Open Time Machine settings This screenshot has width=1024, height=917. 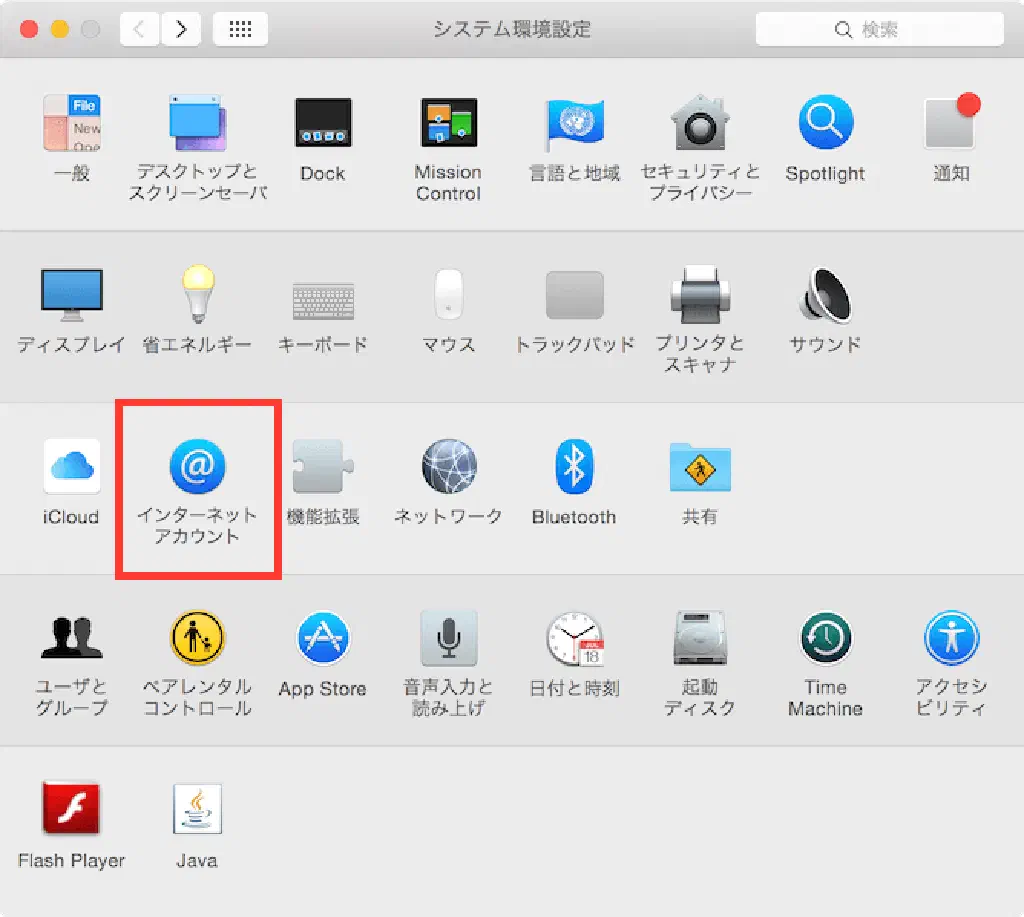coord(825,639)
